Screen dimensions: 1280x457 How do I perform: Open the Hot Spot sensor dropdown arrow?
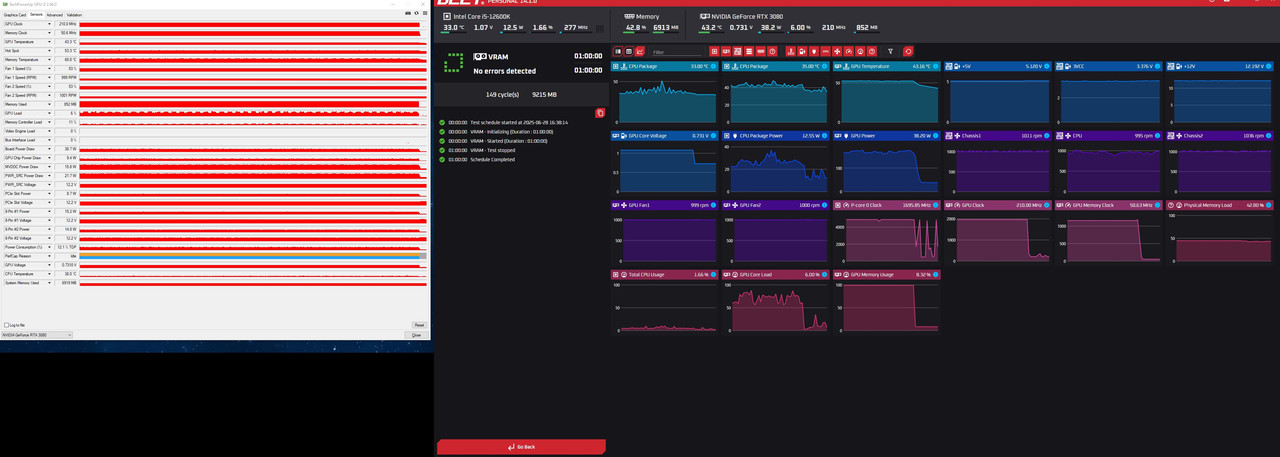point(49,51)
